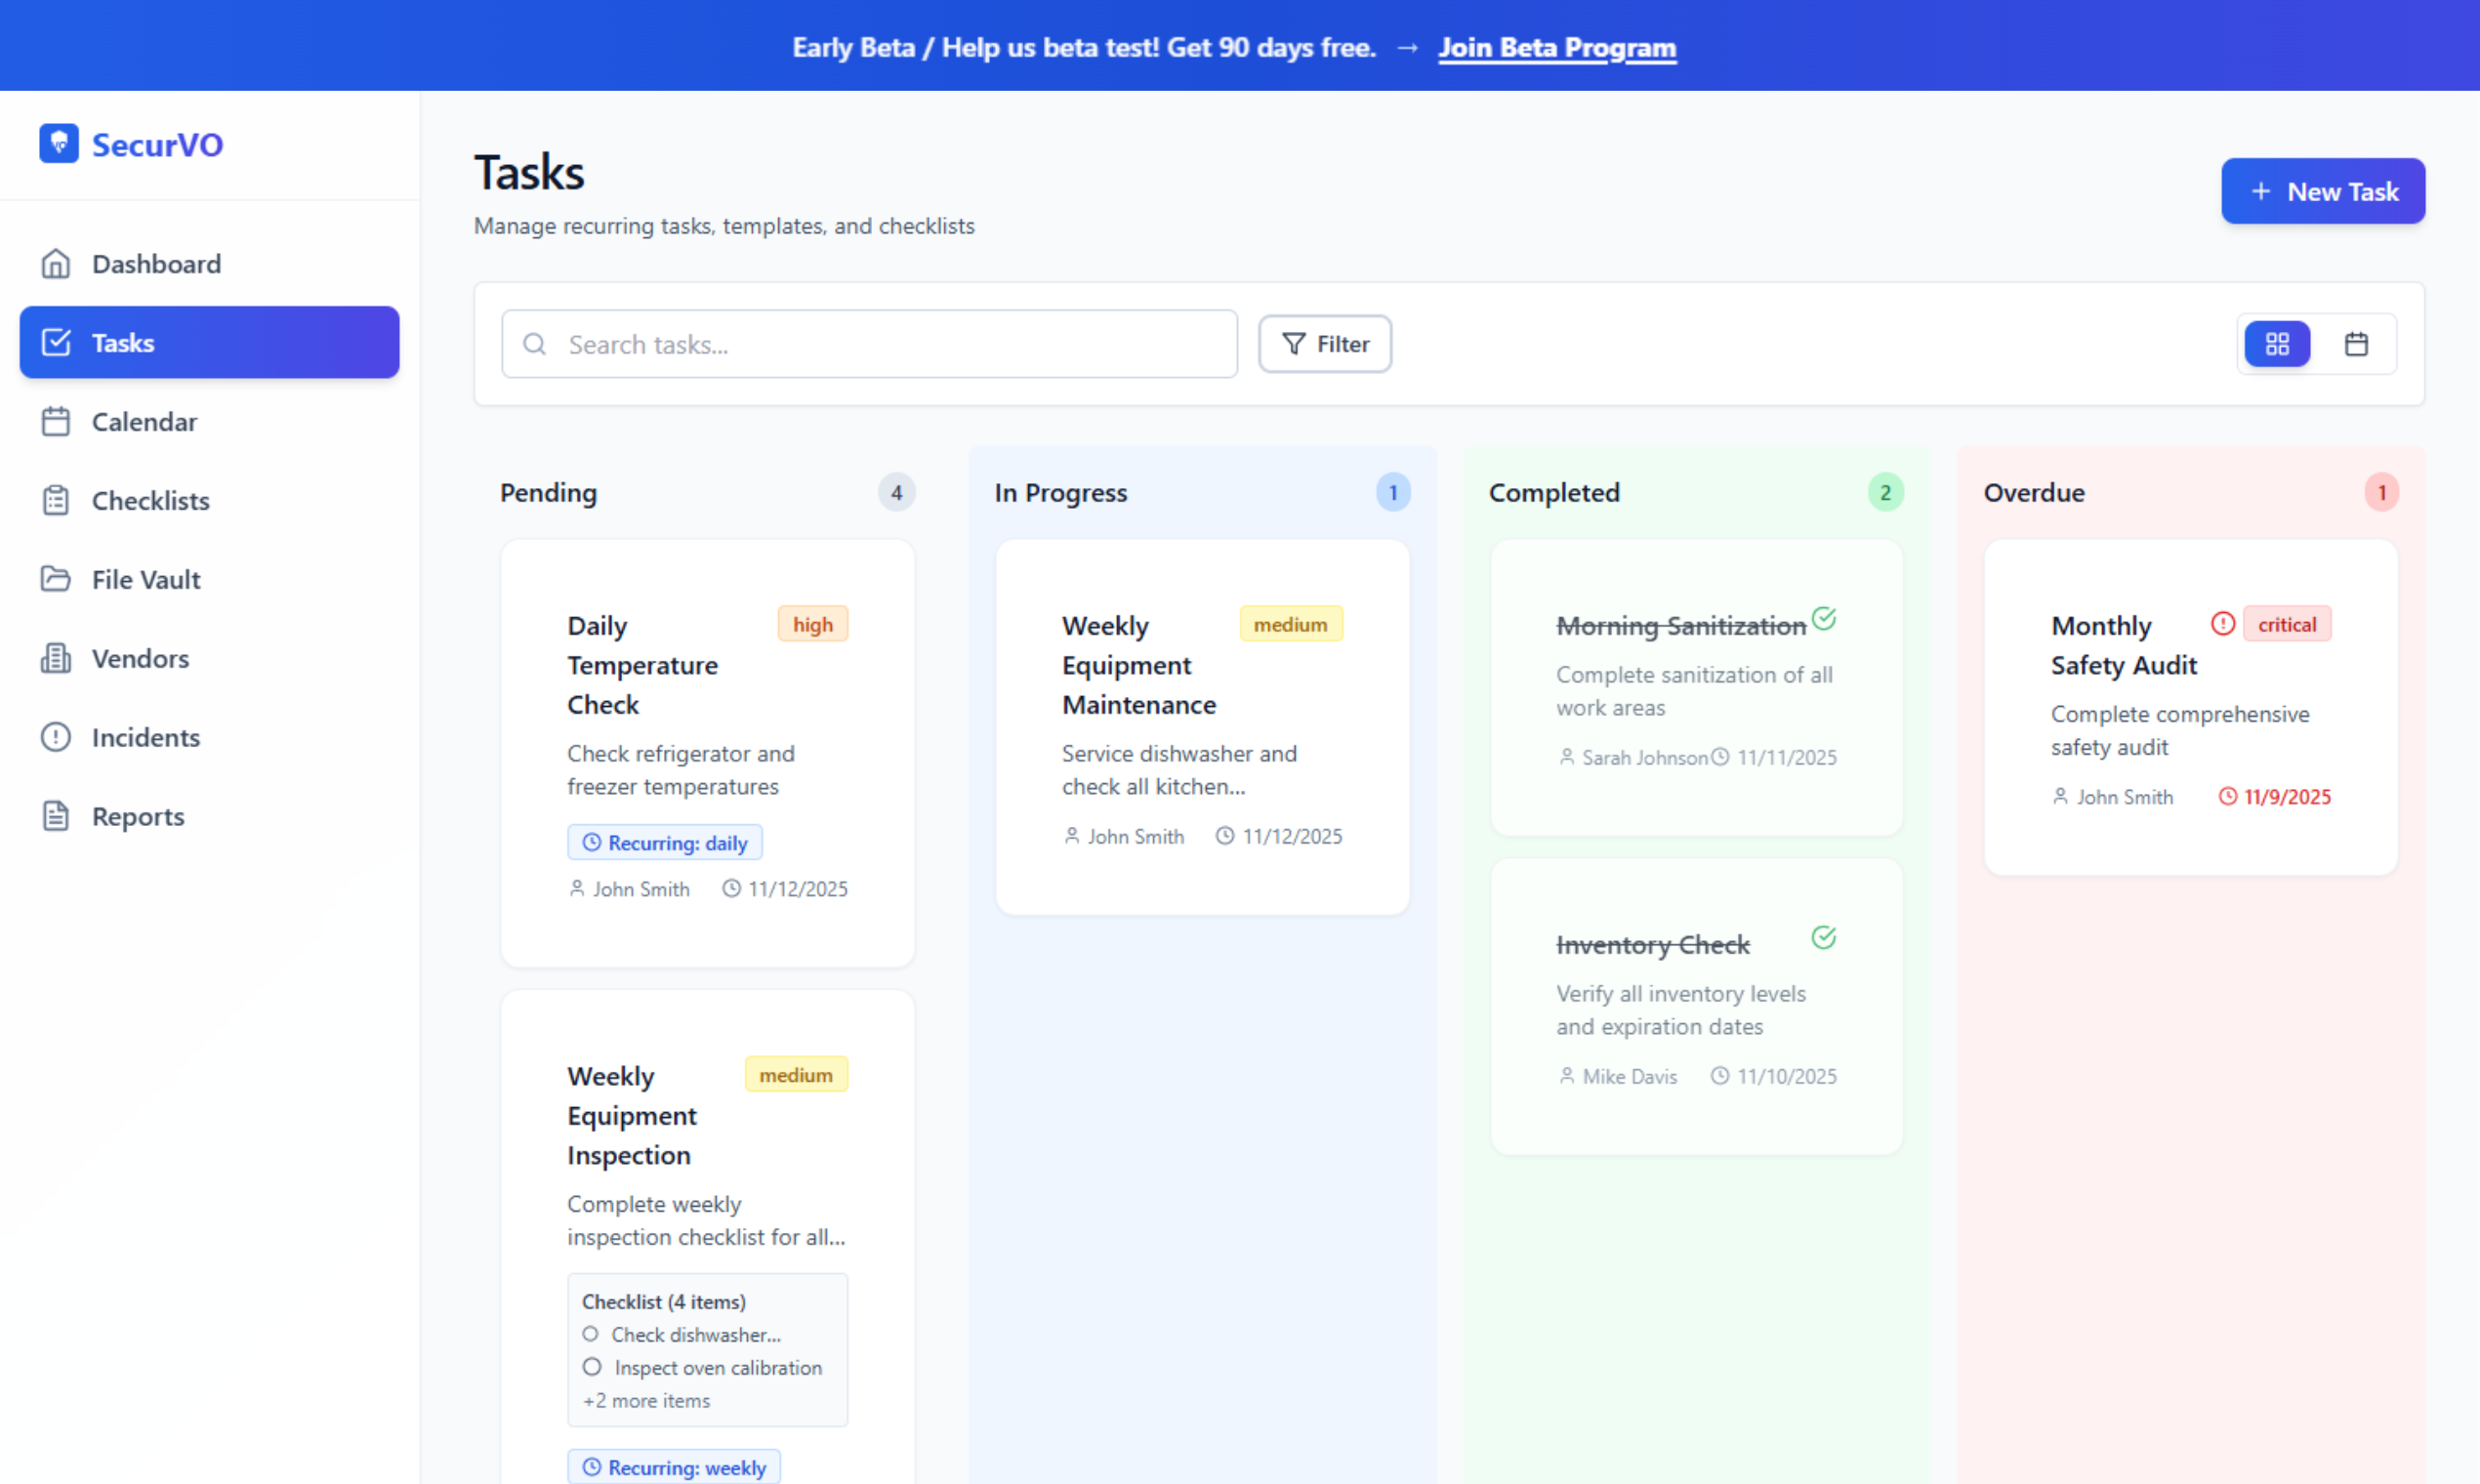The image size is (2480, 1484).
Task: Check the Inspect oven calibration item
Action: click(591, 1367)
